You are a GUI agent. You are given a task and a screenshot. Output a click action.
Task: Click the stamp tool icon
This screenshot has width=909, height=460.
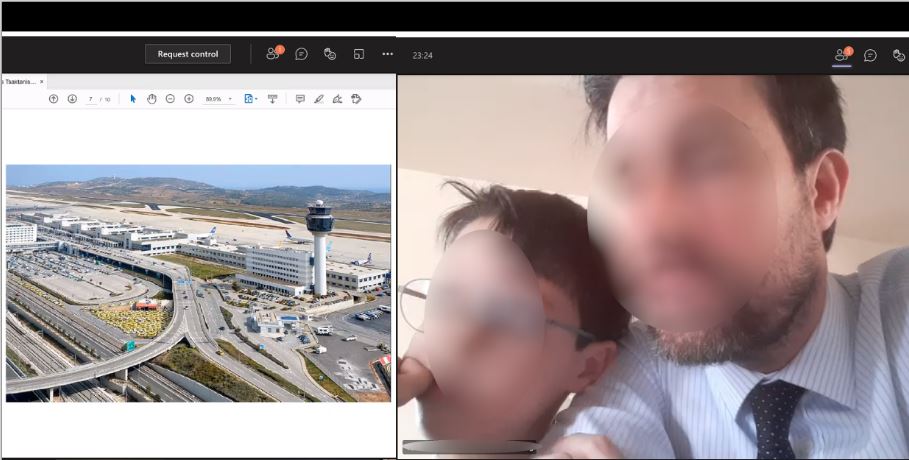(x=356, y=99)
